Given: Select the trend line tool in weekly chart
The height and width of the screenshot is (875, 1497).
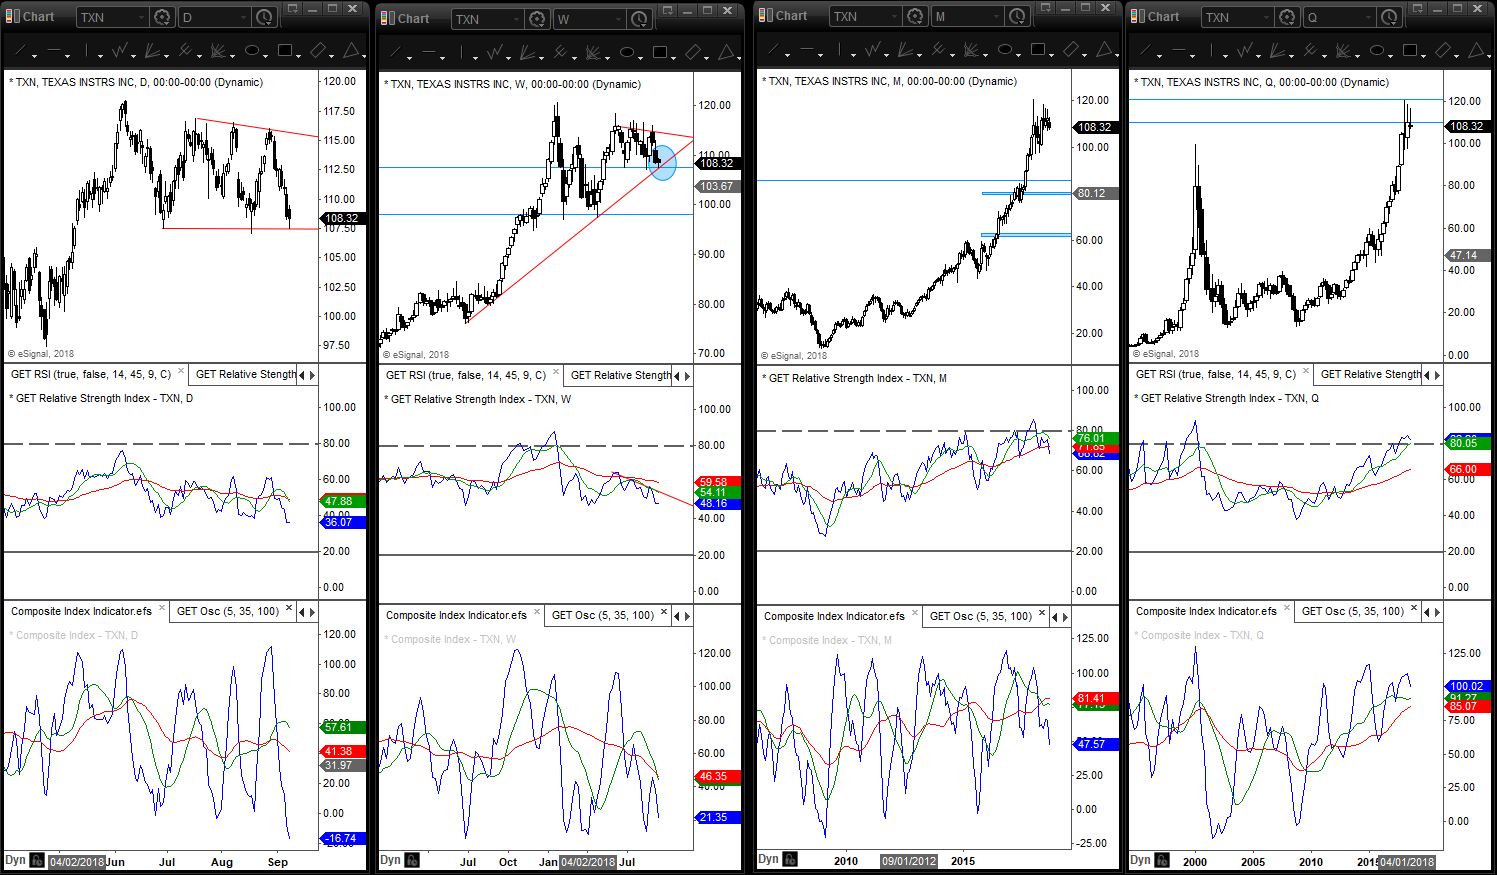Looking at the screenshot, I should point(395,52).
